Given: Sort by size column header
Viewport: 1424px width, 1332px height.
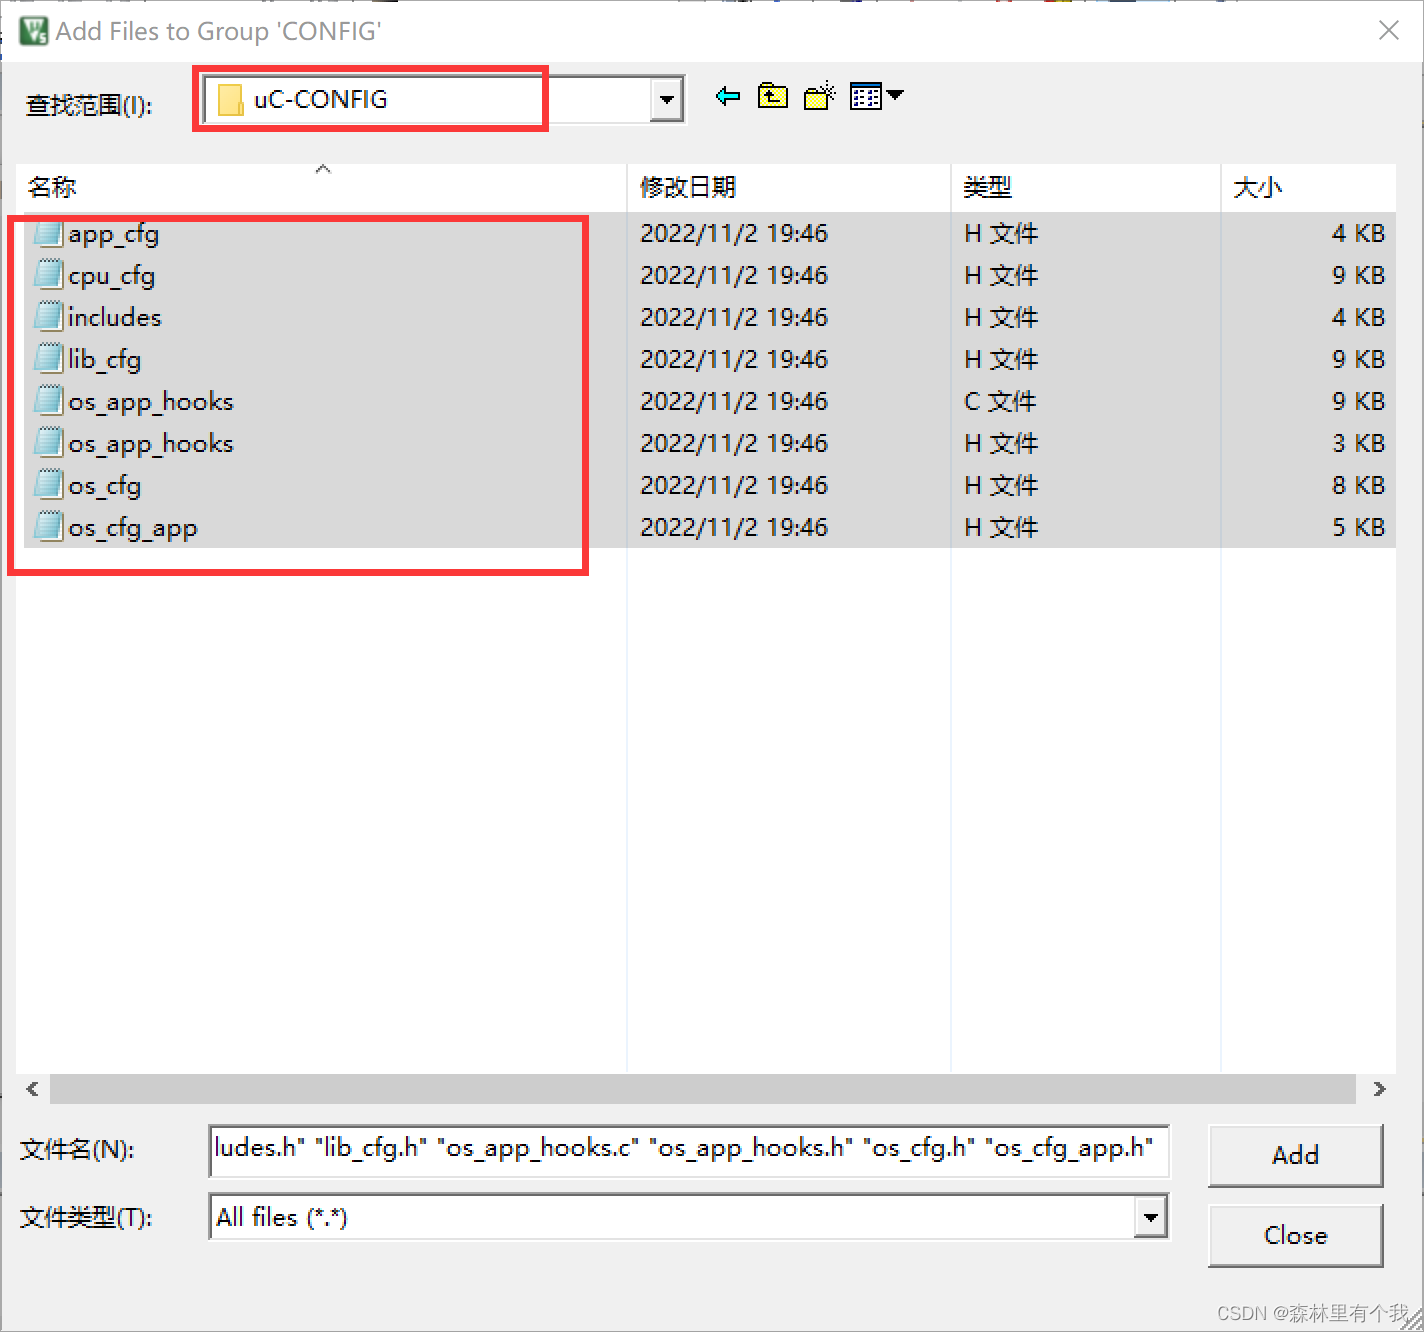Looking at the screenshot, I should pyautogui.click(x=1308, y=187).
